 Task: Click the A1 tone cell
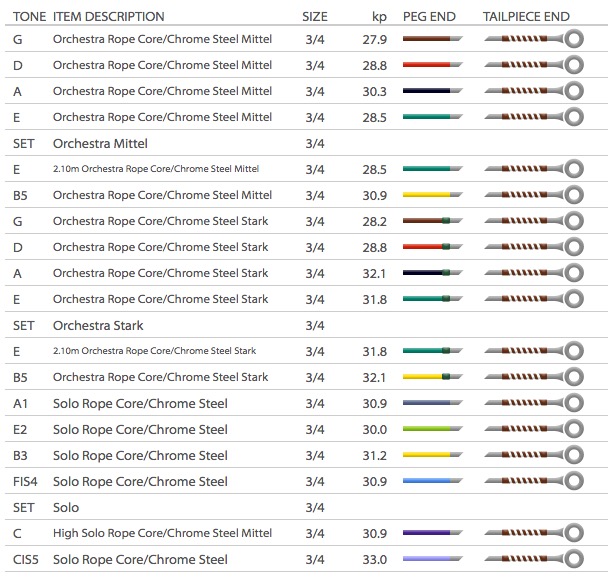point(20,404)
